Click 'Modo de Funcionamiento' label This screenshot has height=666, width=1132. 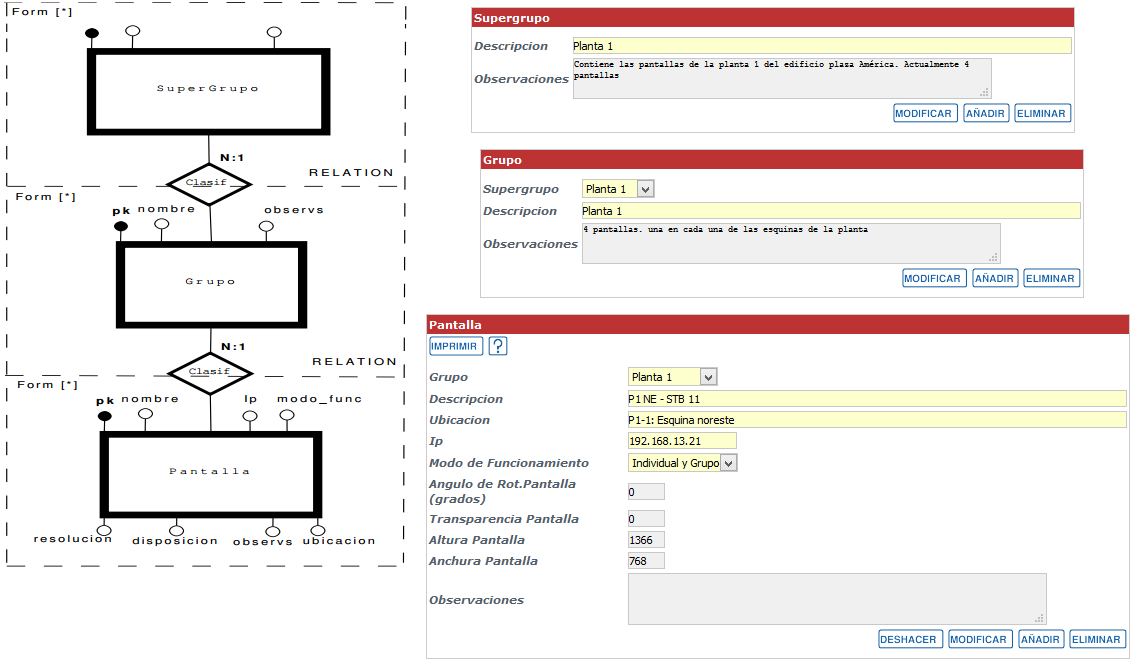point(509,463)
